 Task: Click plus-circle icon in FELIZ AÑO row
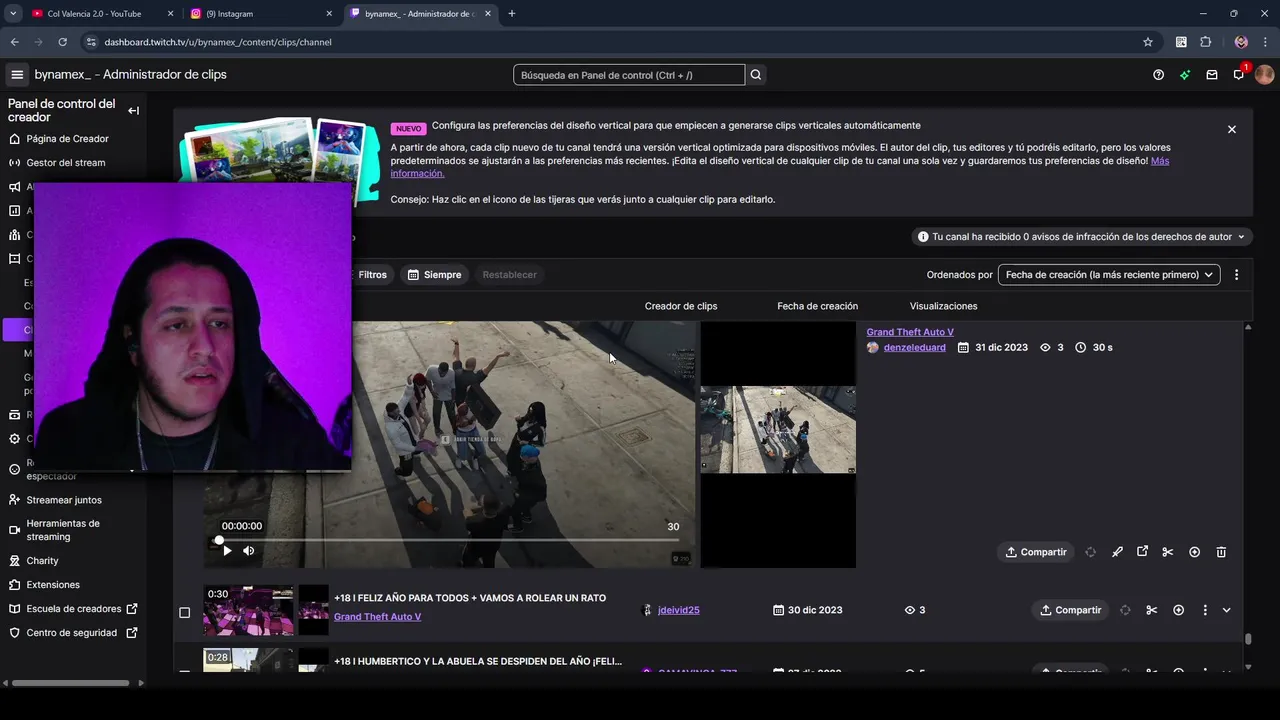pos(1178,610)
